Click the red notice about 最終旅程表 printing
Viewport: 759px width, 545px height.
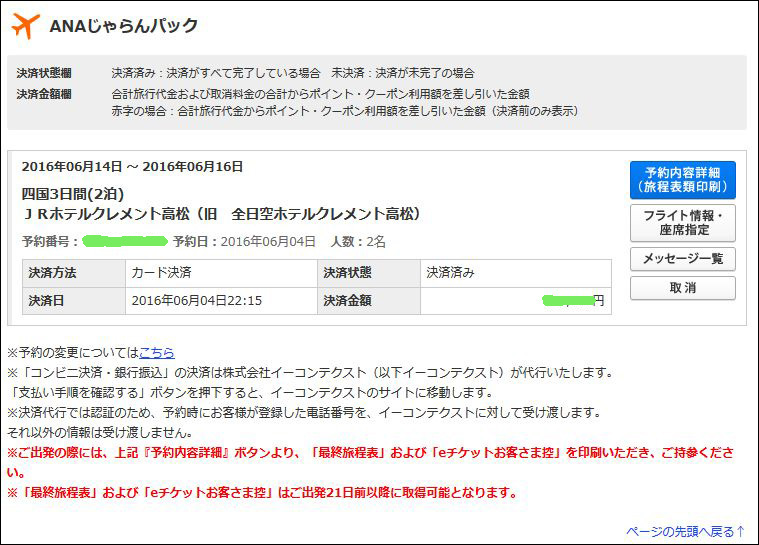click(370, 462)
